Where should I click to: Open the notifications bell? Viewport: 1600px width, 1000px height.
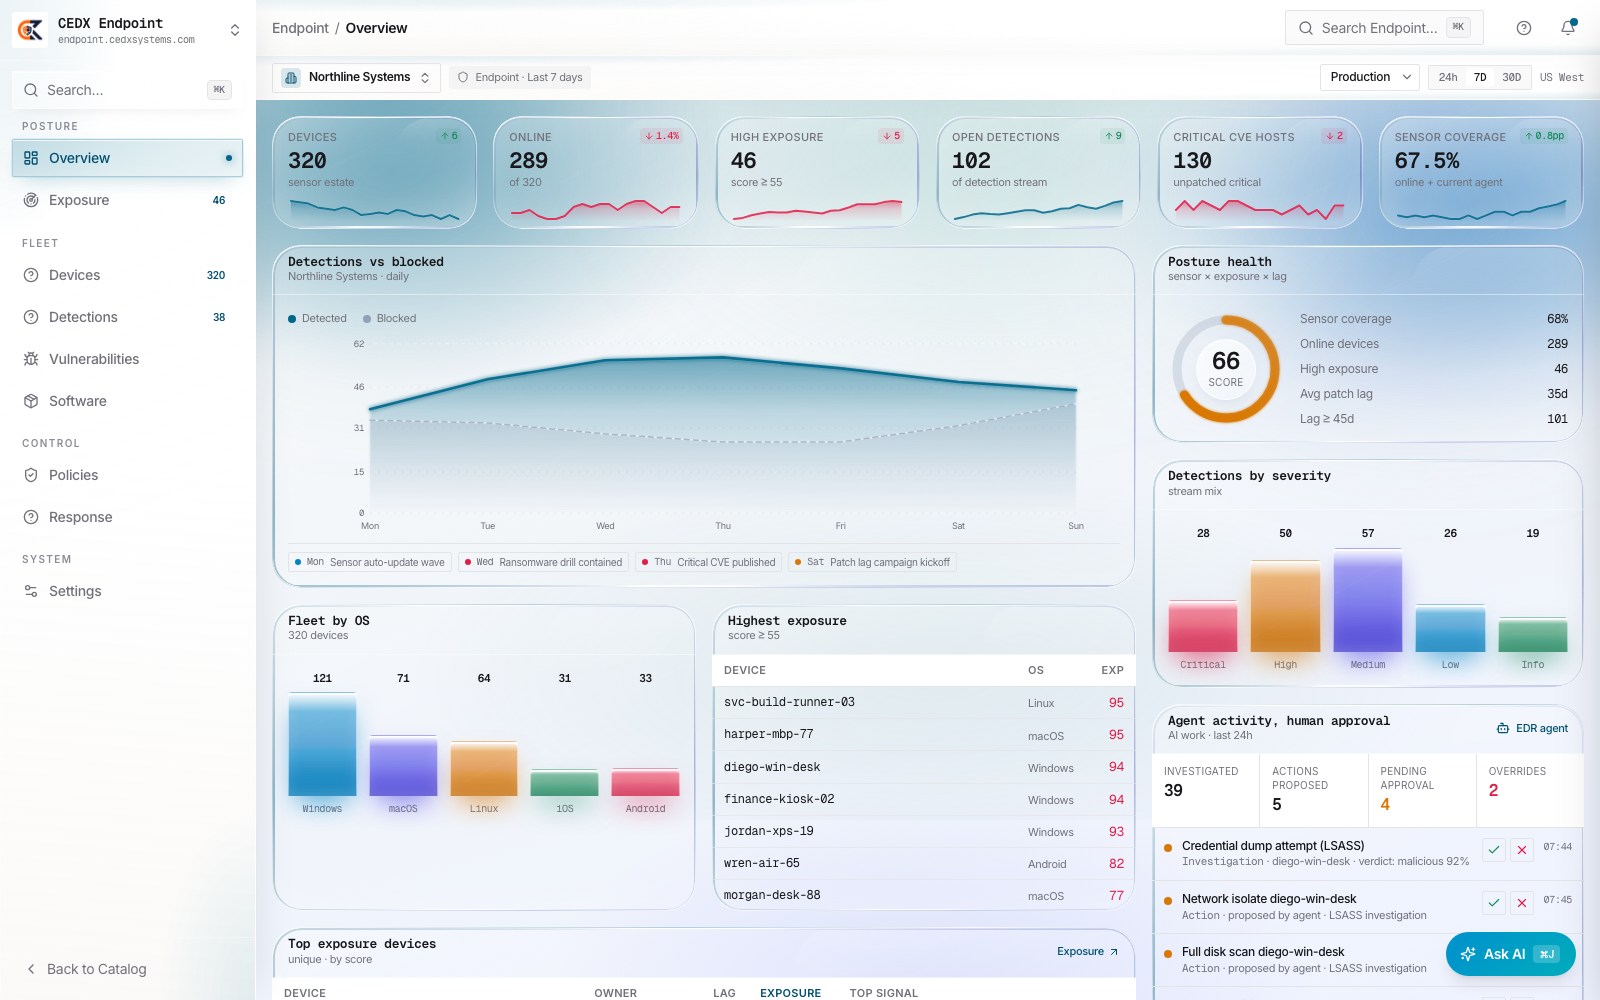pos(1568,28)
